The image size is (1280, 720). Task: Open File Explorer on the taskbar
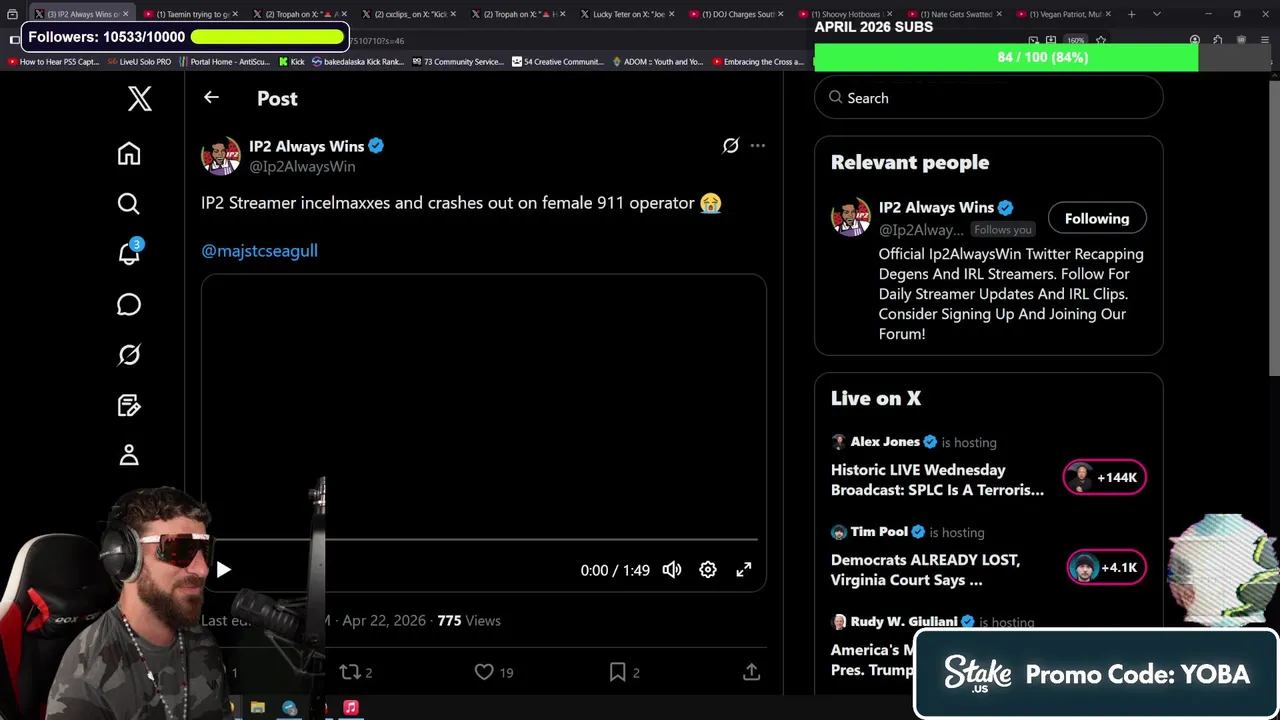coord(258,708)
